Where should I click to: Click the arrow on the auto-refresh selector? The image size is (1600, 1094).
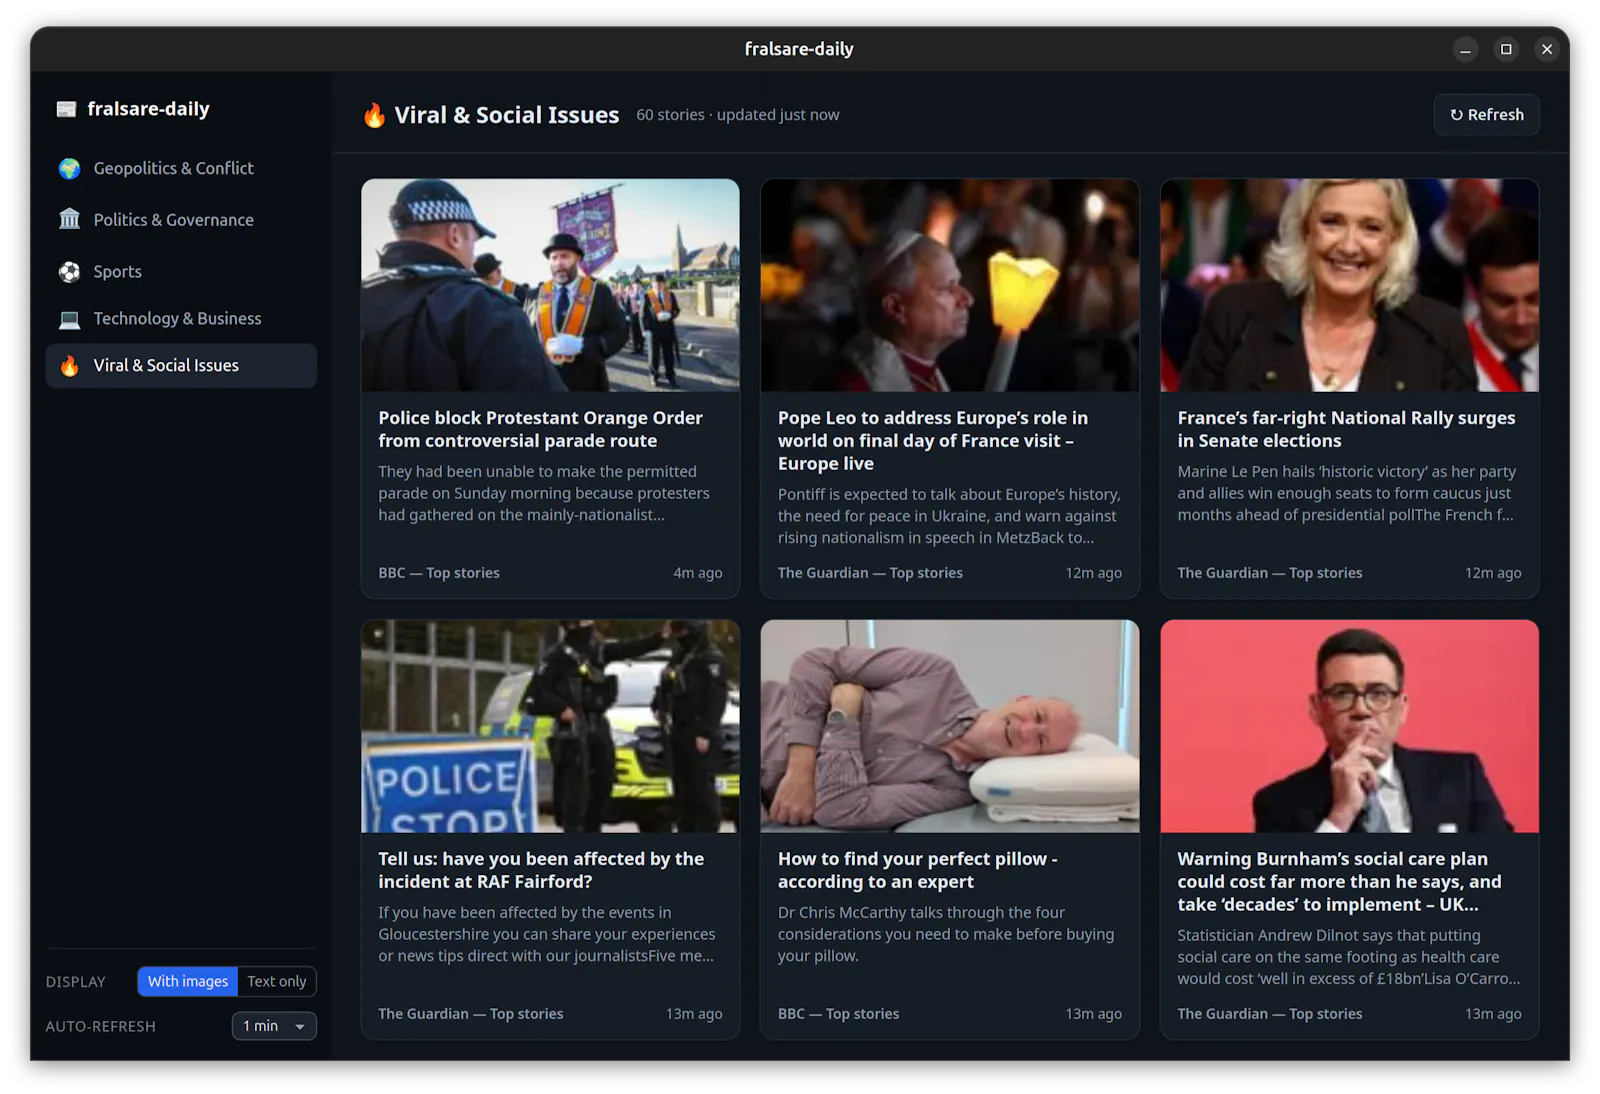tap(300, 1026)
